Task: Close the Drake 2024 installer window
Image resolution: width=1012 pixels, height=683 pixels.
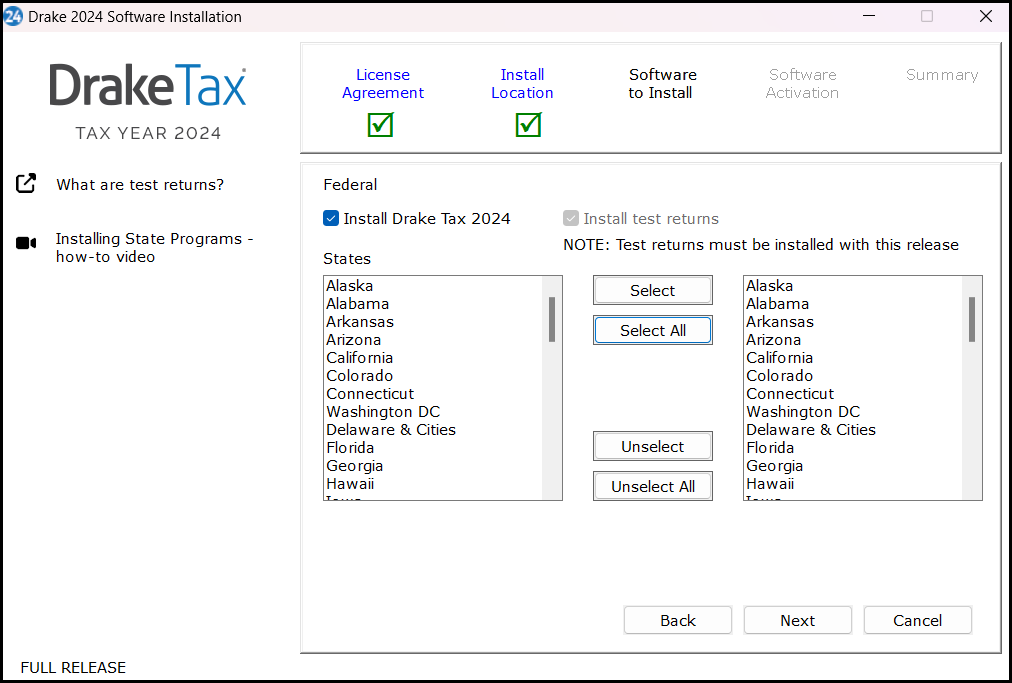Action: point(986,16)
